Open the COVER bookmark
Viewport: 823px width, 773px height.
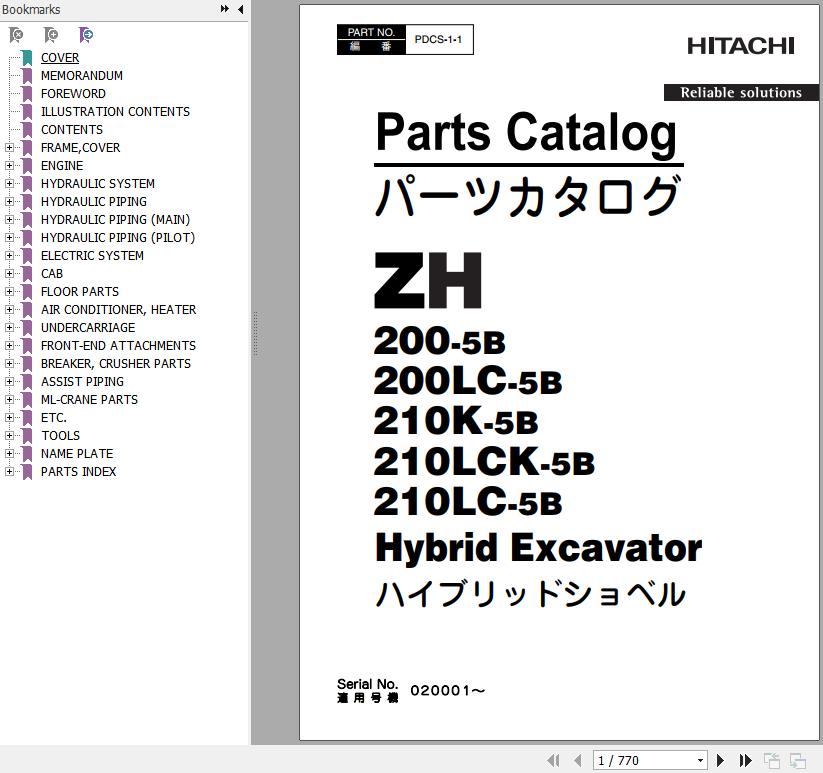(60, 58)
